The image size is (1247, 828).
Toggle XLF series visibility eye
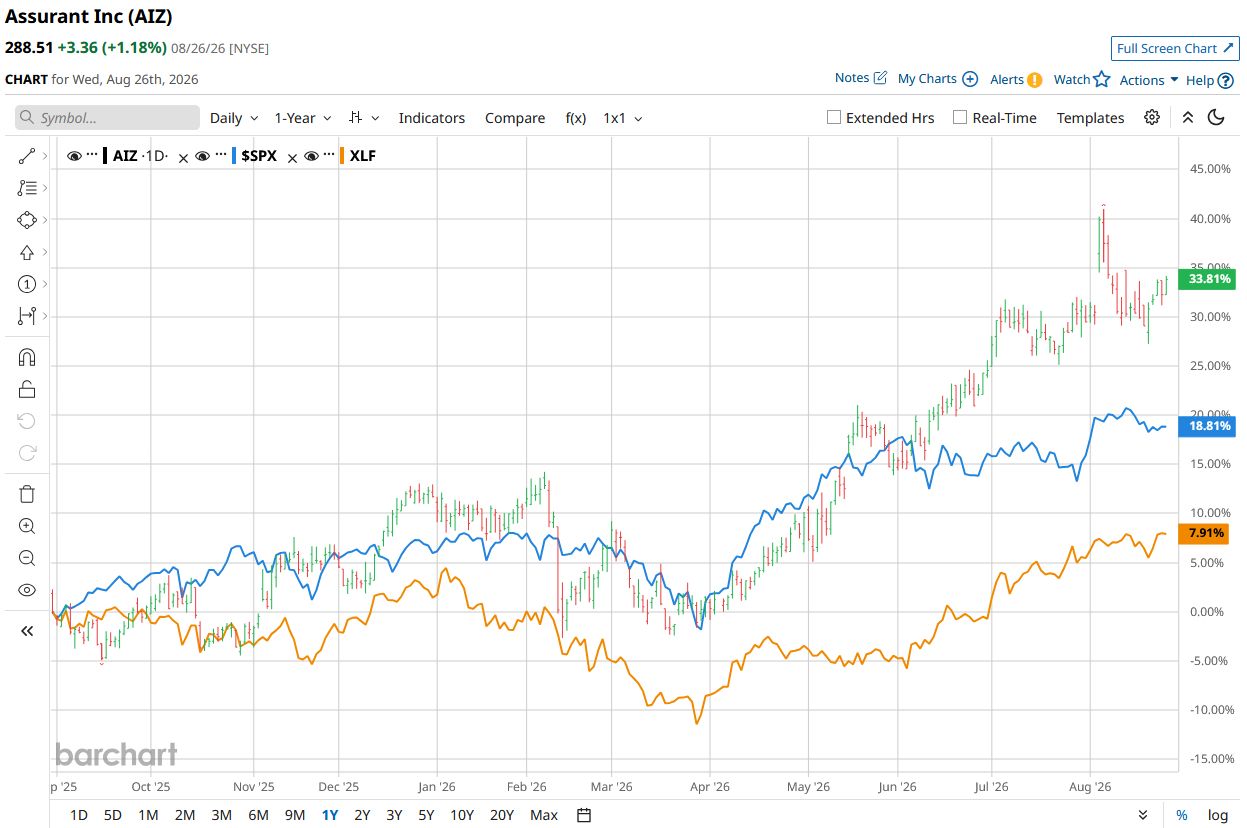coord(312,156)
